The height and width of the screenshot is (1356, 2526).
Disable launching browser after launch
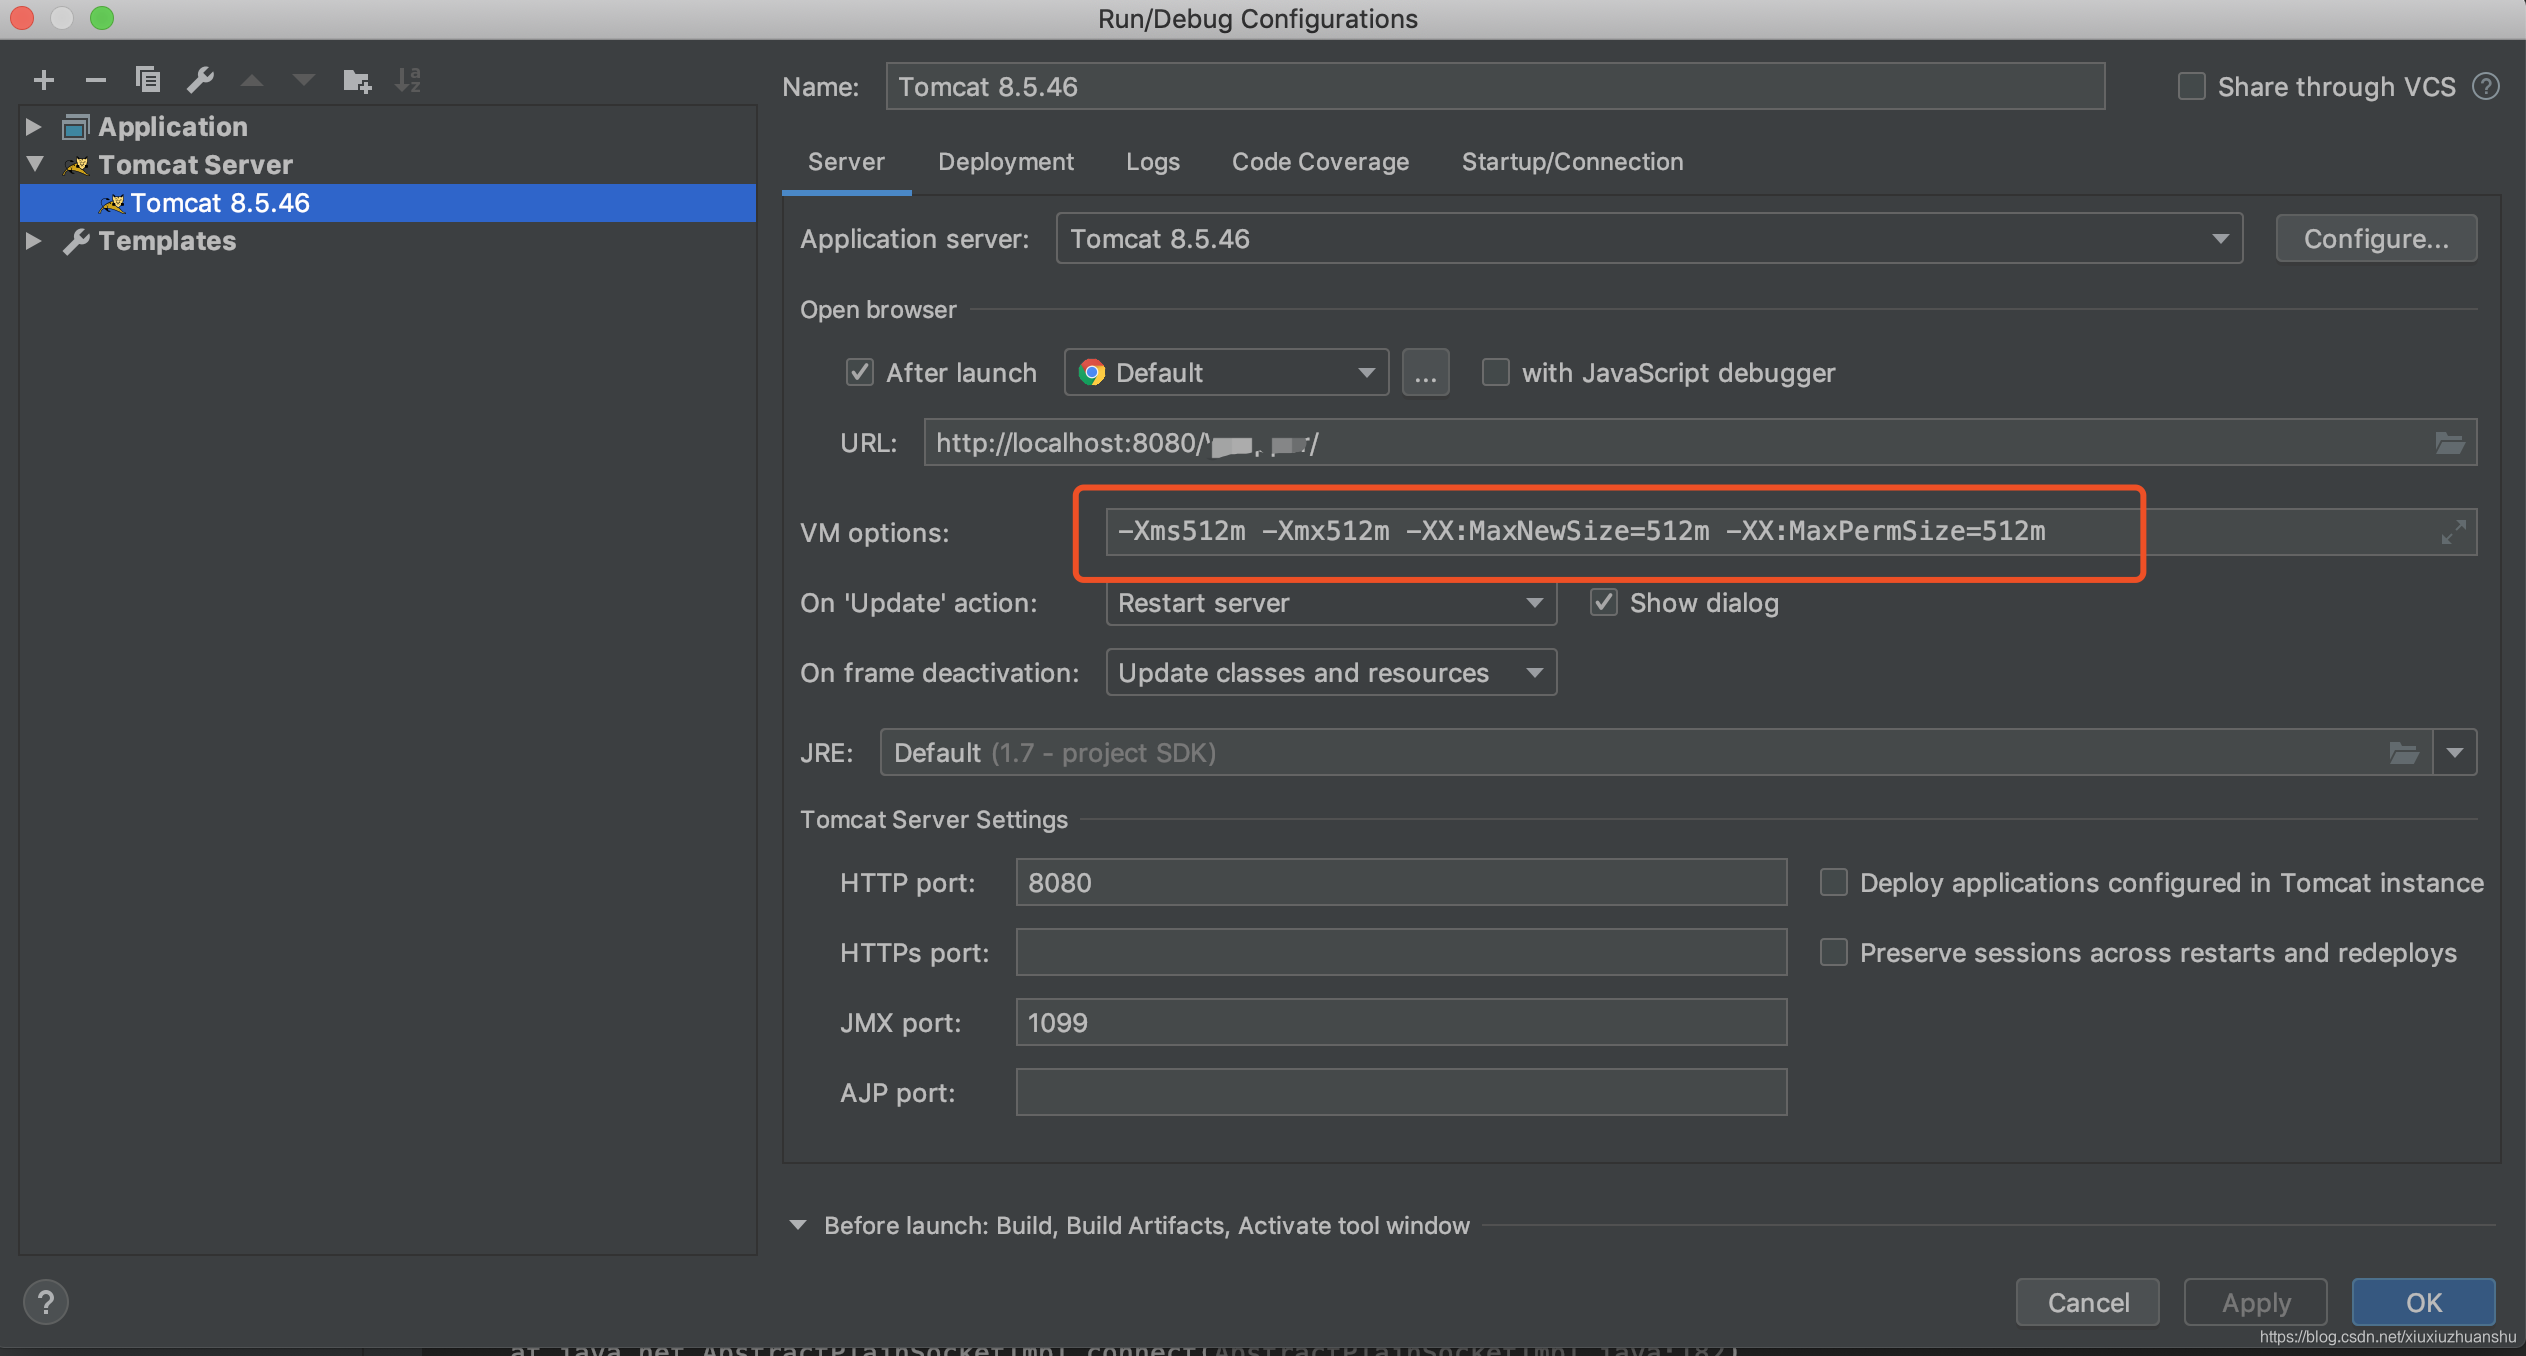coord(860,372)
